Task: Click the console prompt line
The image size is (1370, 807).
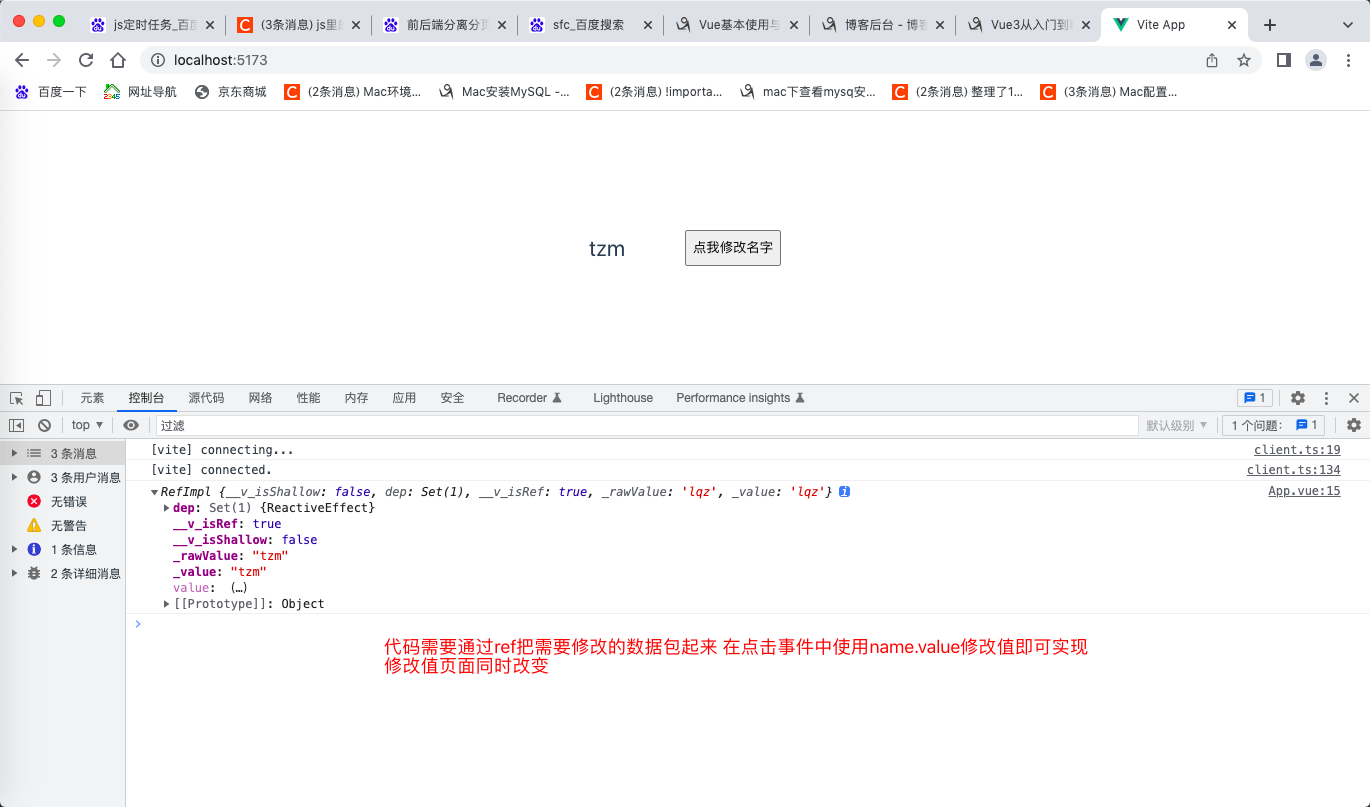Action: pyautogui.click(x=747, y=624)
